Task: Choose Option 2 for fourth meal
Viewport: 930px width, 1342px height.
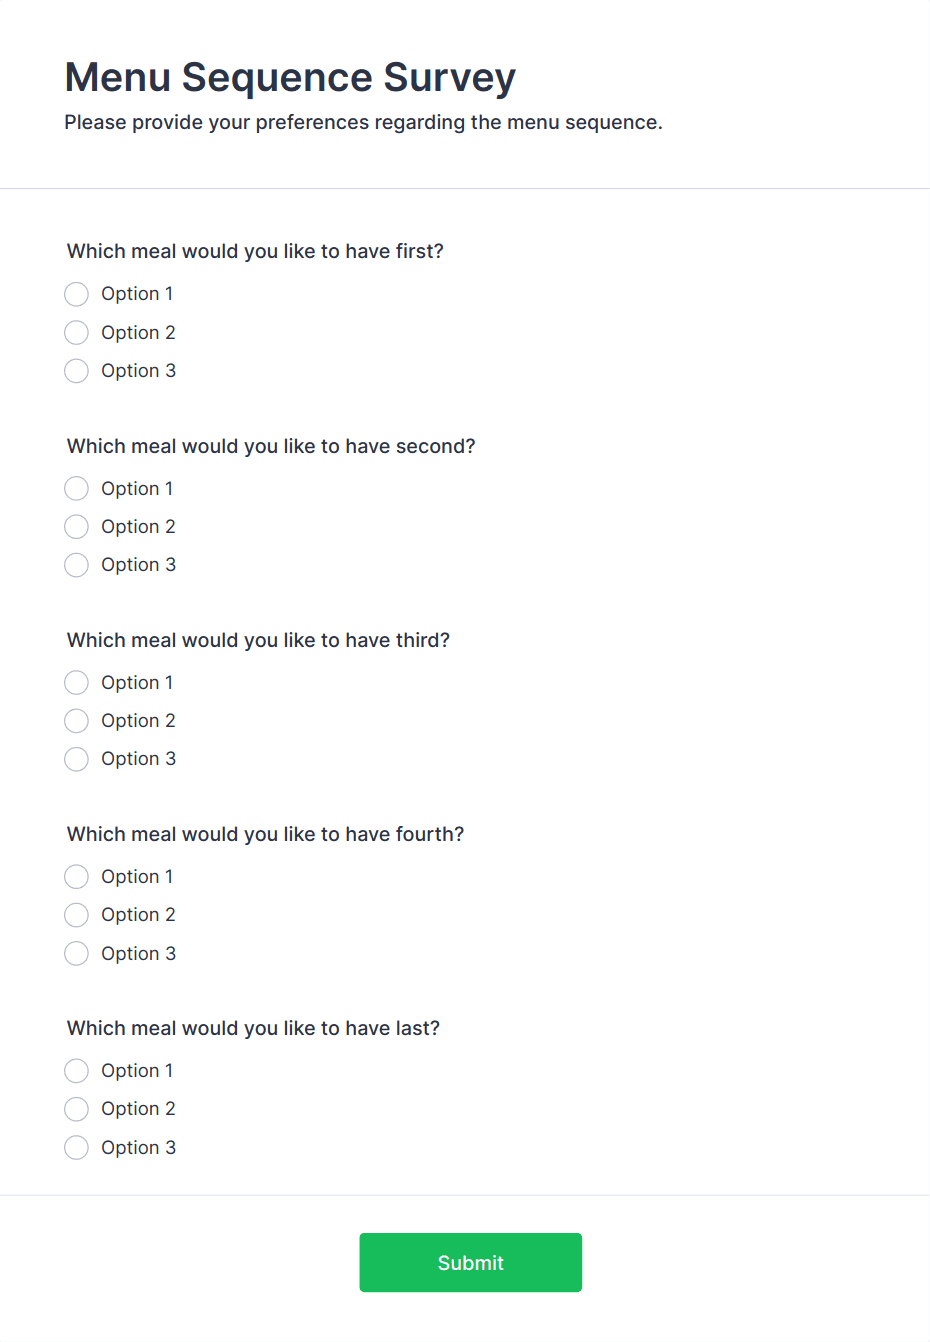Action: (77, 915)
